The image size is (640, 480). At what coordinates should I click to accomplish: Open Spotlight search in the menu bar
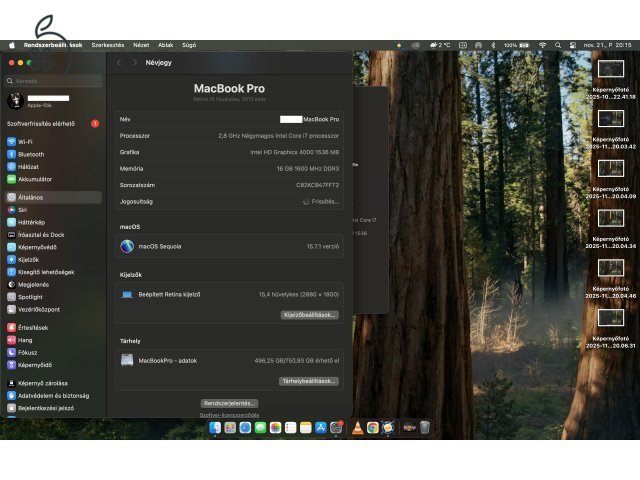[x=558, y=45]
